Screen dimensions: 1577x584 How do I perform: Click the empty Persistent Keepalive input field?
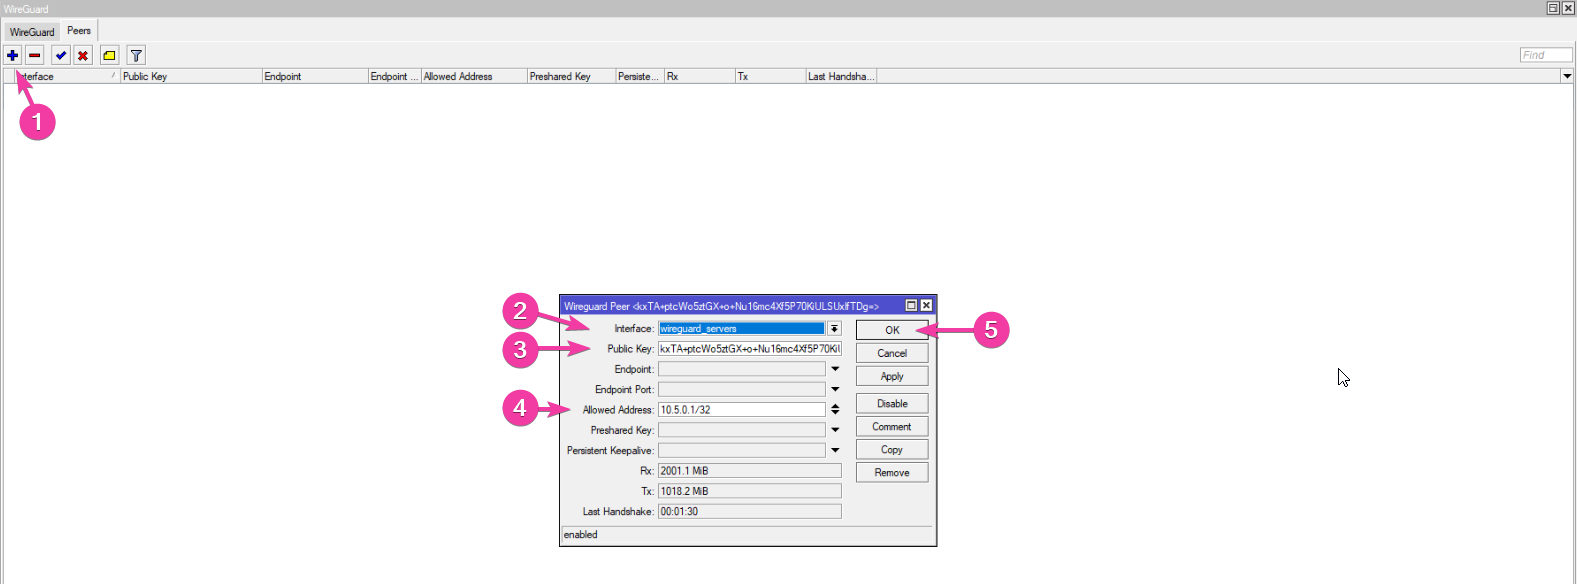(x=741, y=450)
